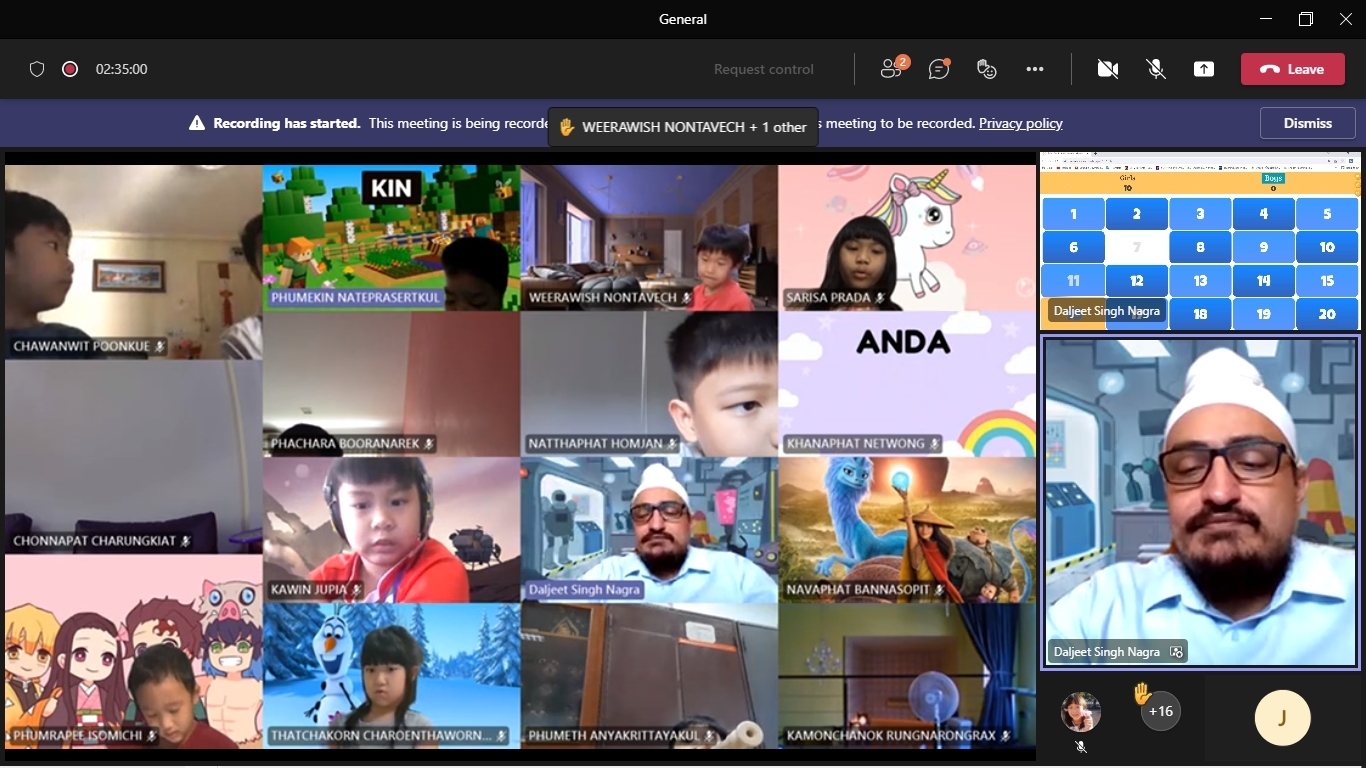Unmute the microphone

click(x=1156, y=69)
